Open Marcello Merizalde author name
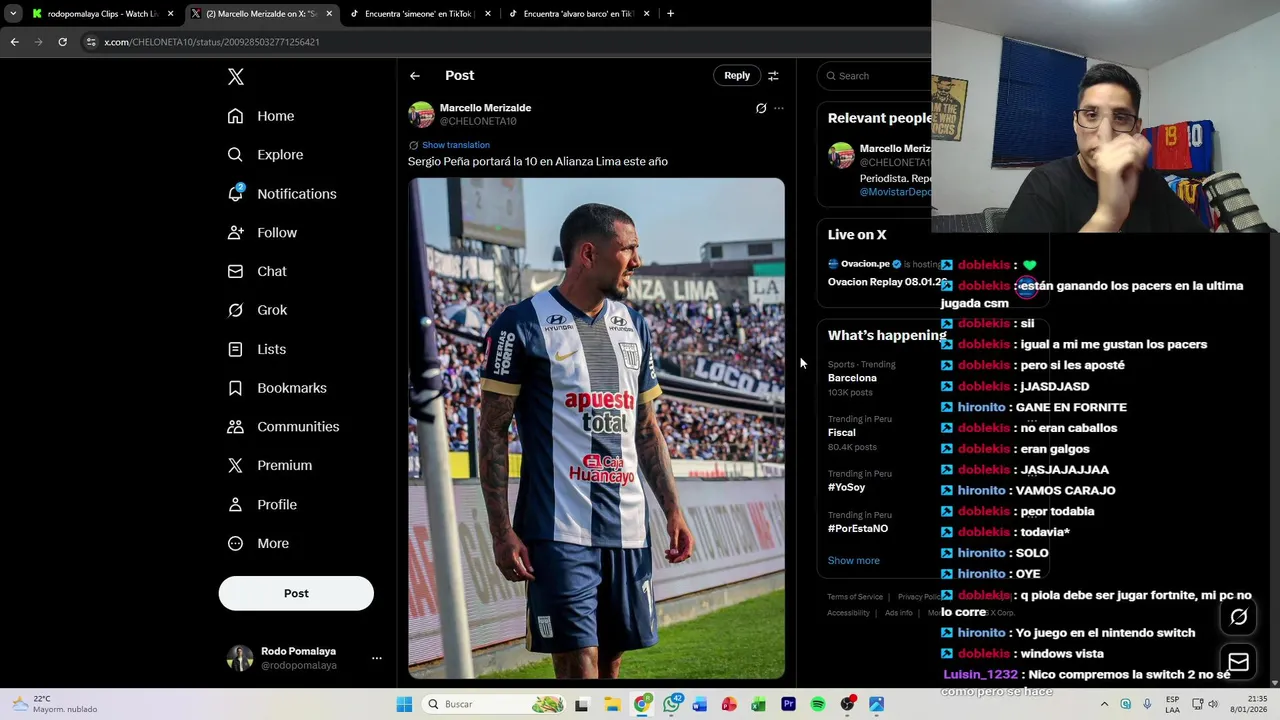Image resolution: width=1280 pixels, height=720 pixels. (x=485, y=108)
